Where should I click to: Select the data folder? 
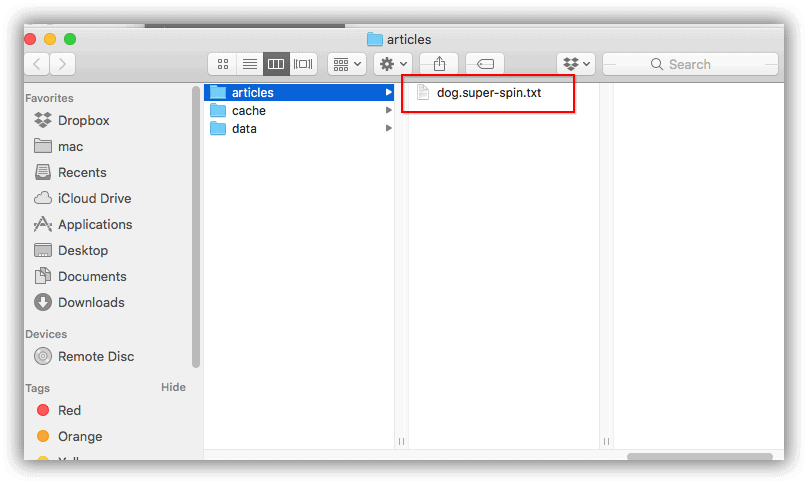[299, 128]
